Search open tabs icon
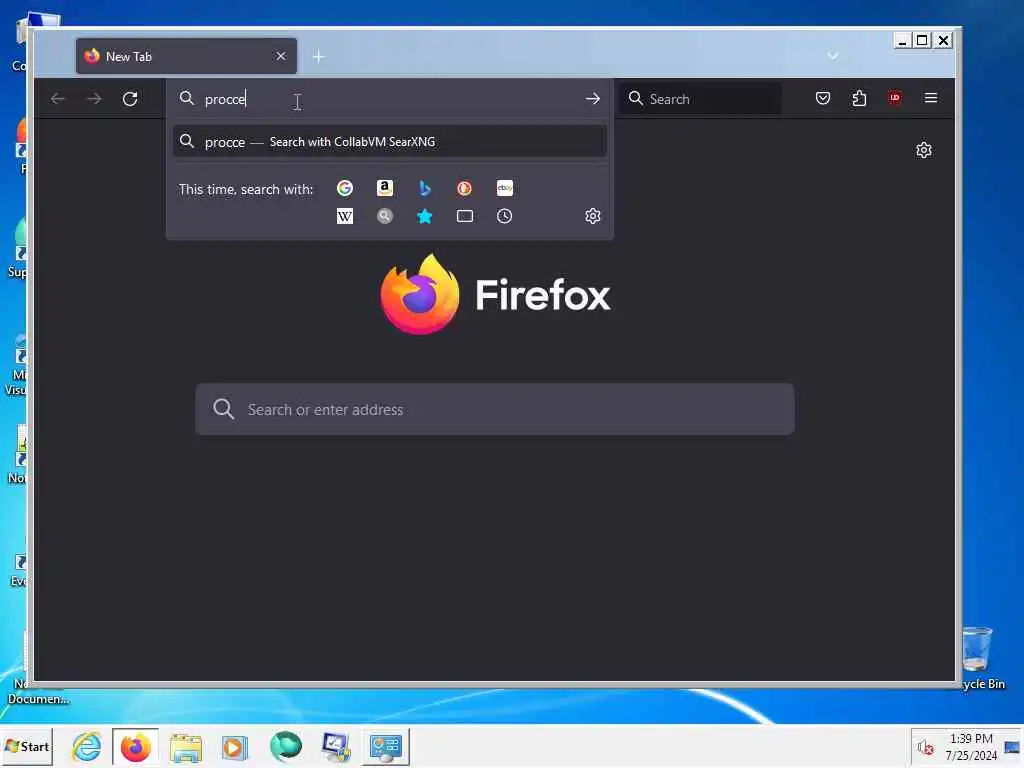Viewport: 1024px width, 768px height. 464,216
